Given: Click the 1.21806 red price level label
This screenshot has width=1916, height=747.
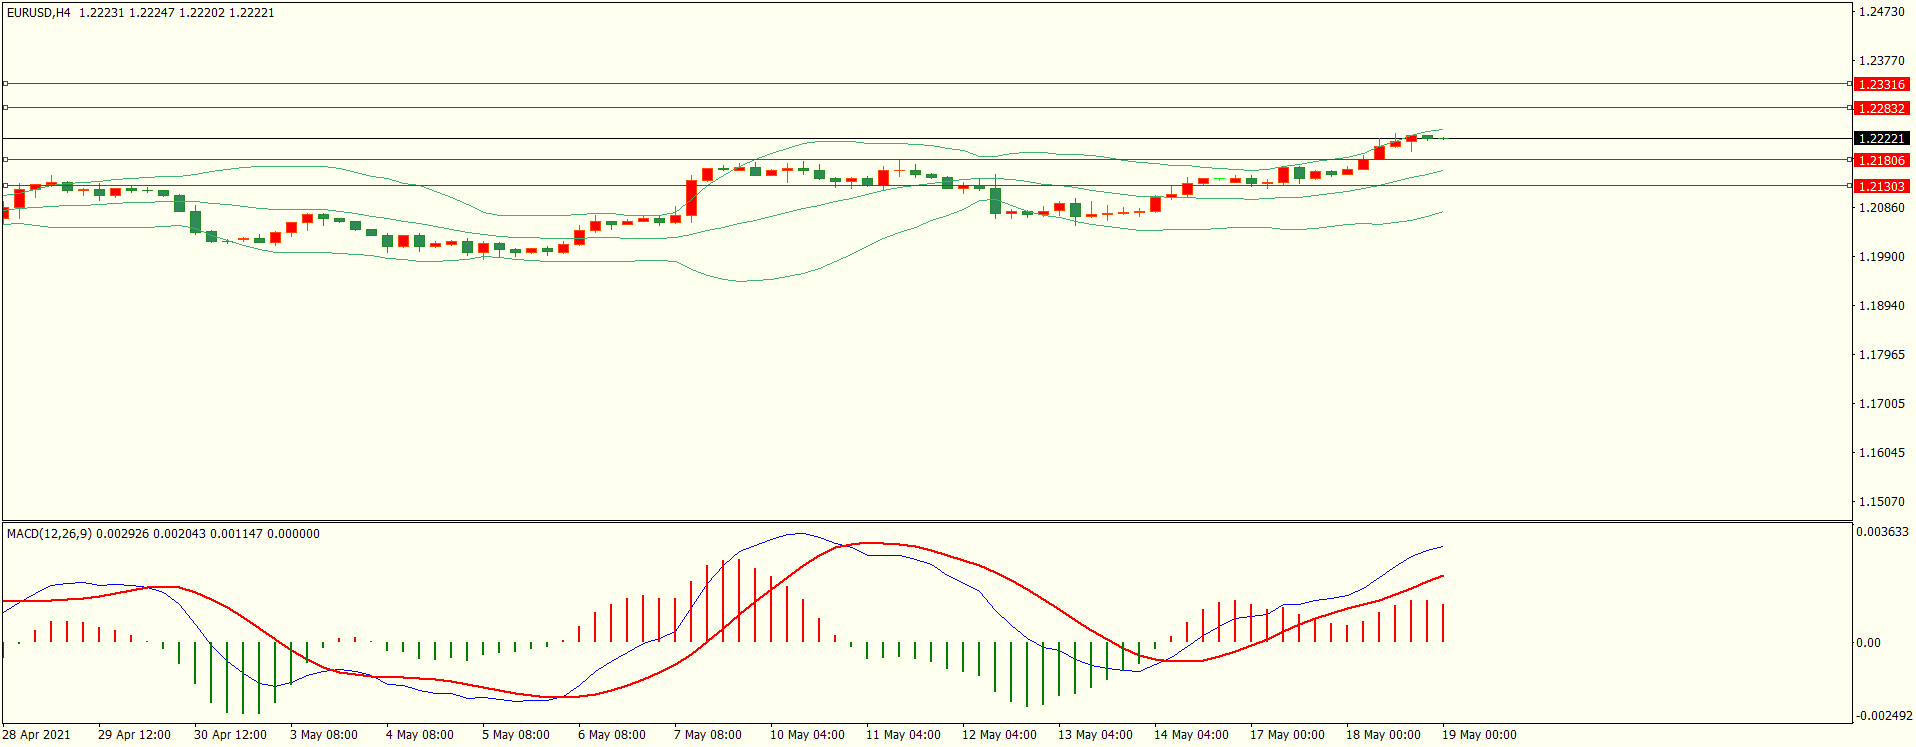Looking at the screenshot, I should click(1881, 161).
